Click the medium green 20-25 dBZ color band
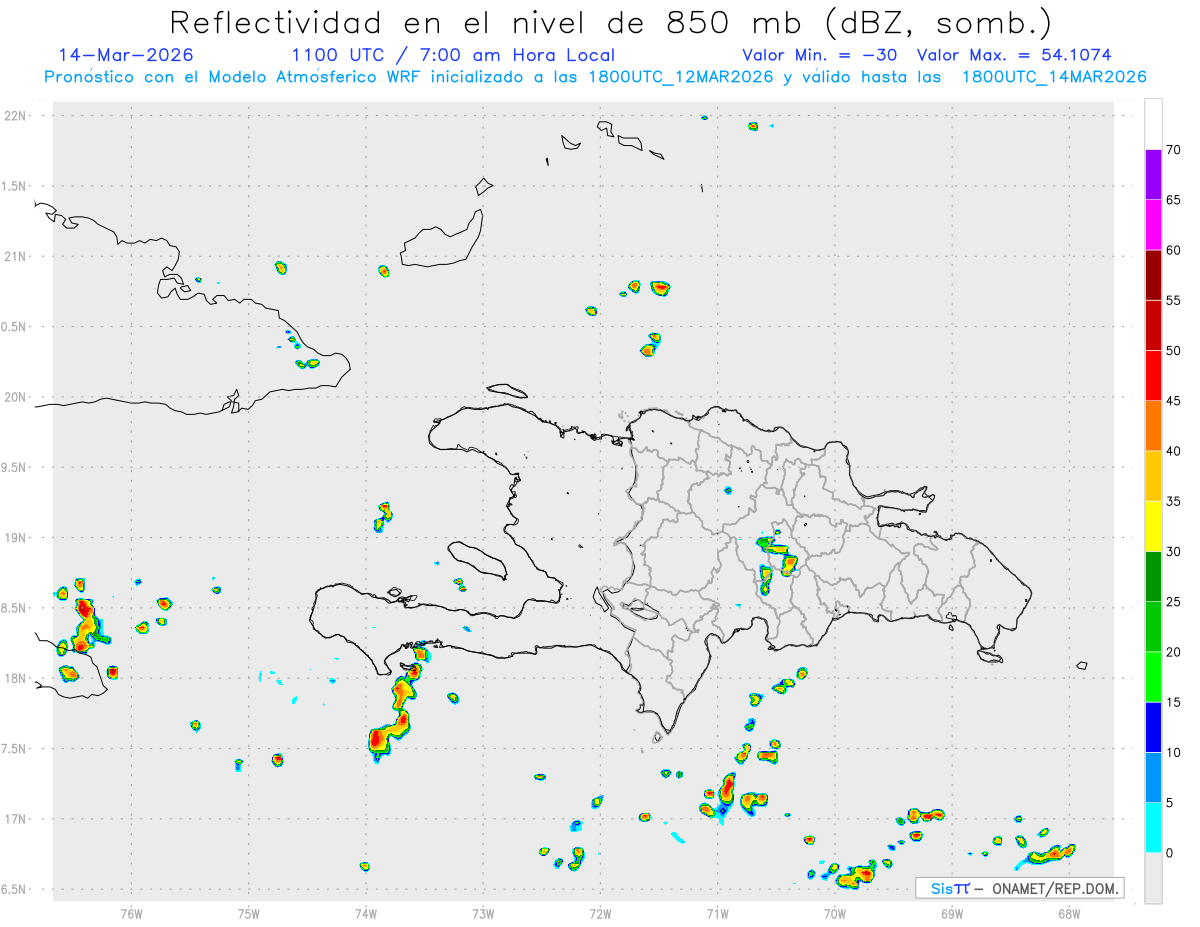 click(1153, 627)
